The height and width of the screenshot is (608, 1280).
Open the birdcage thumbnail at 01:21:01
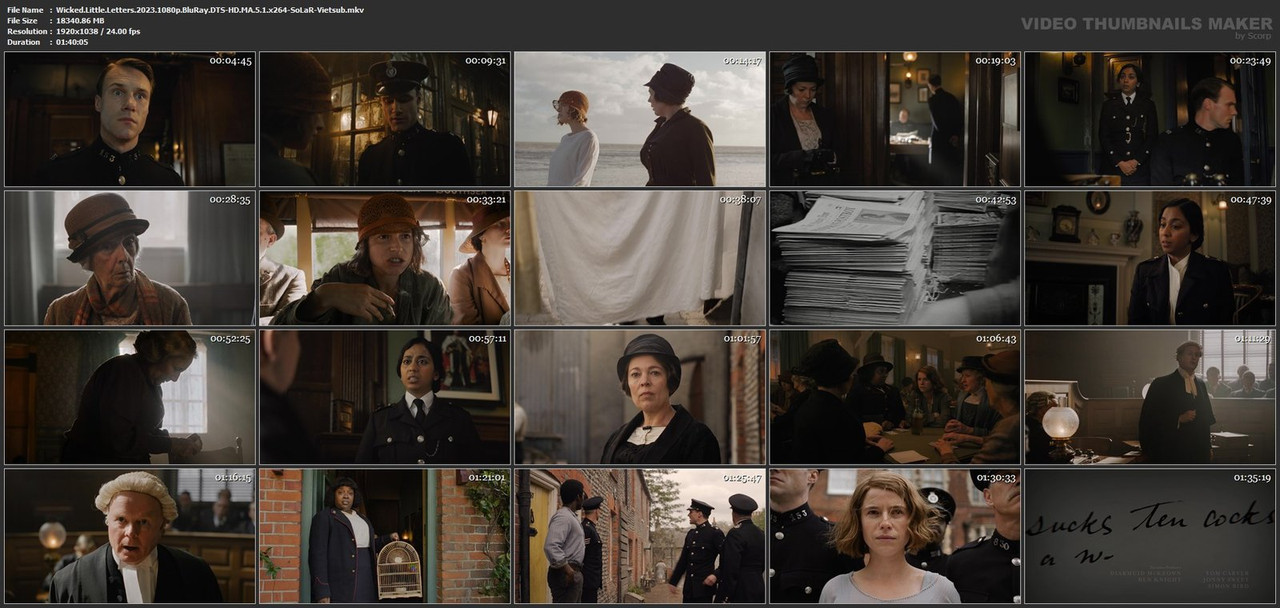click(385, 536)
